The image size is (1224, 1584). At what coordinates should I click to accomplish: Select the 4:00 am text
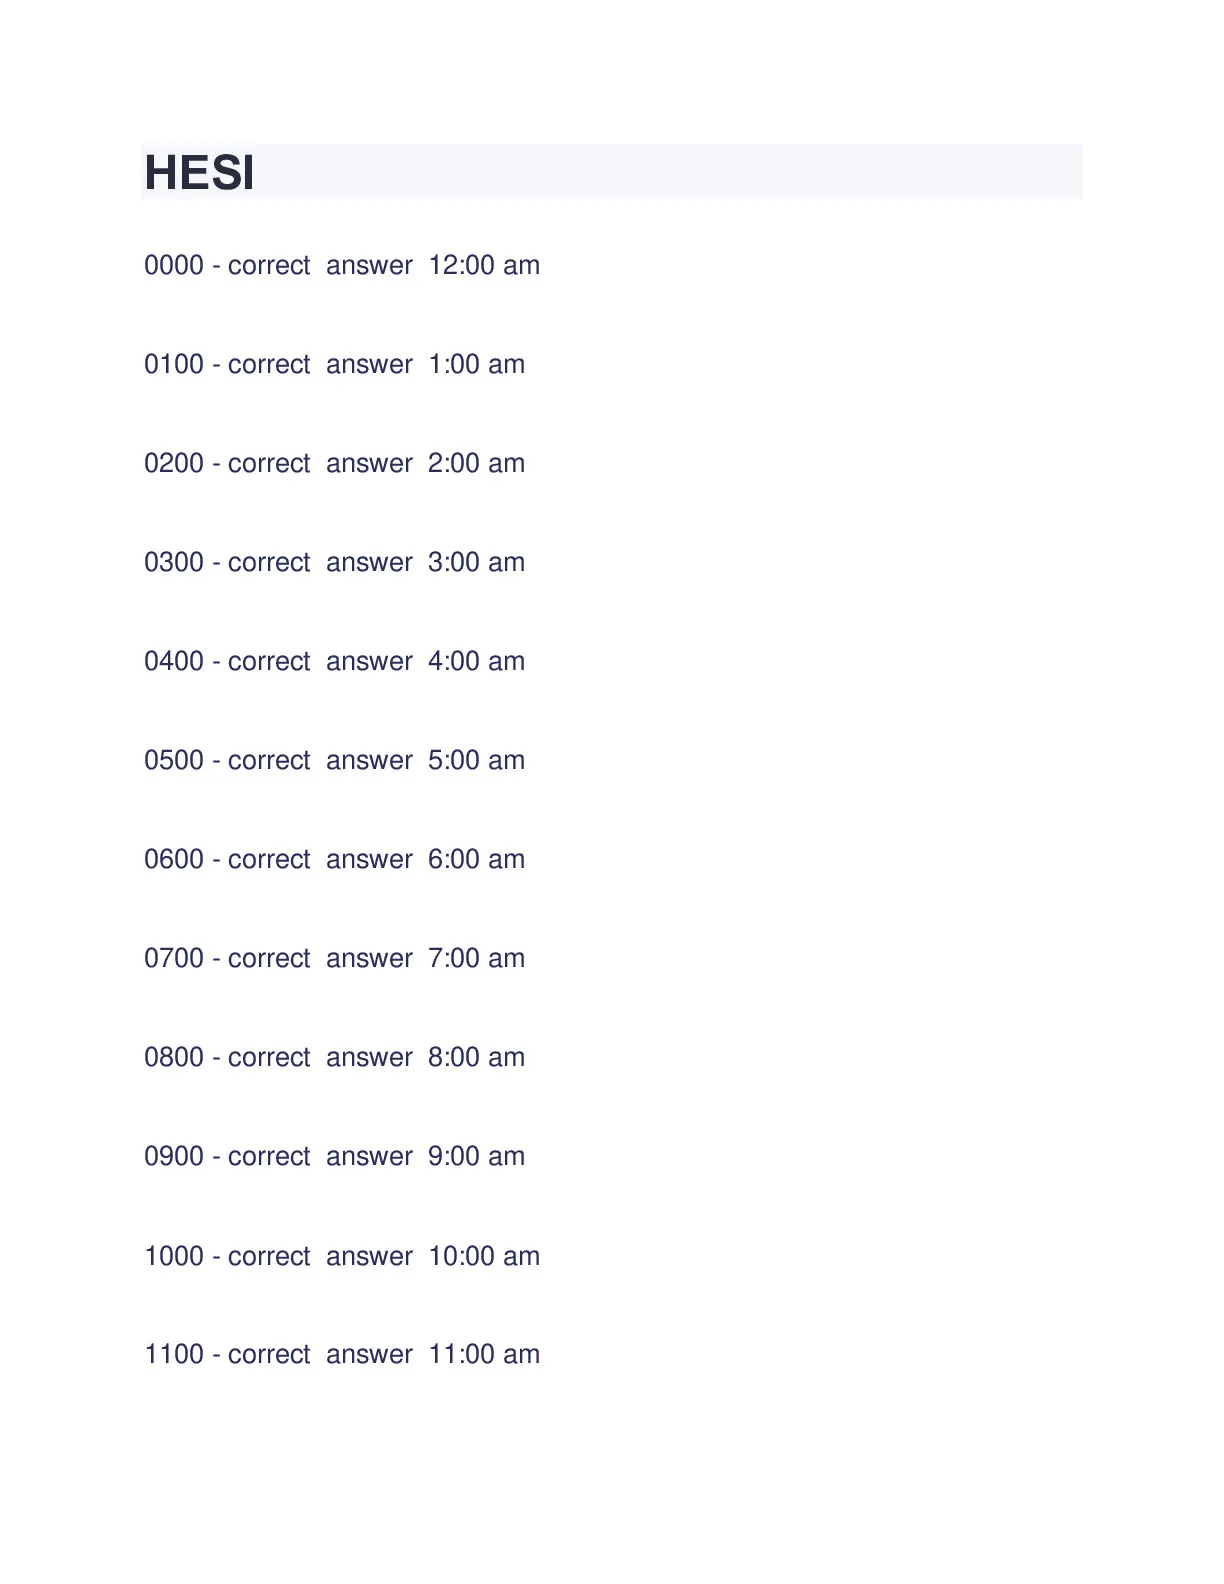(477, 661)
